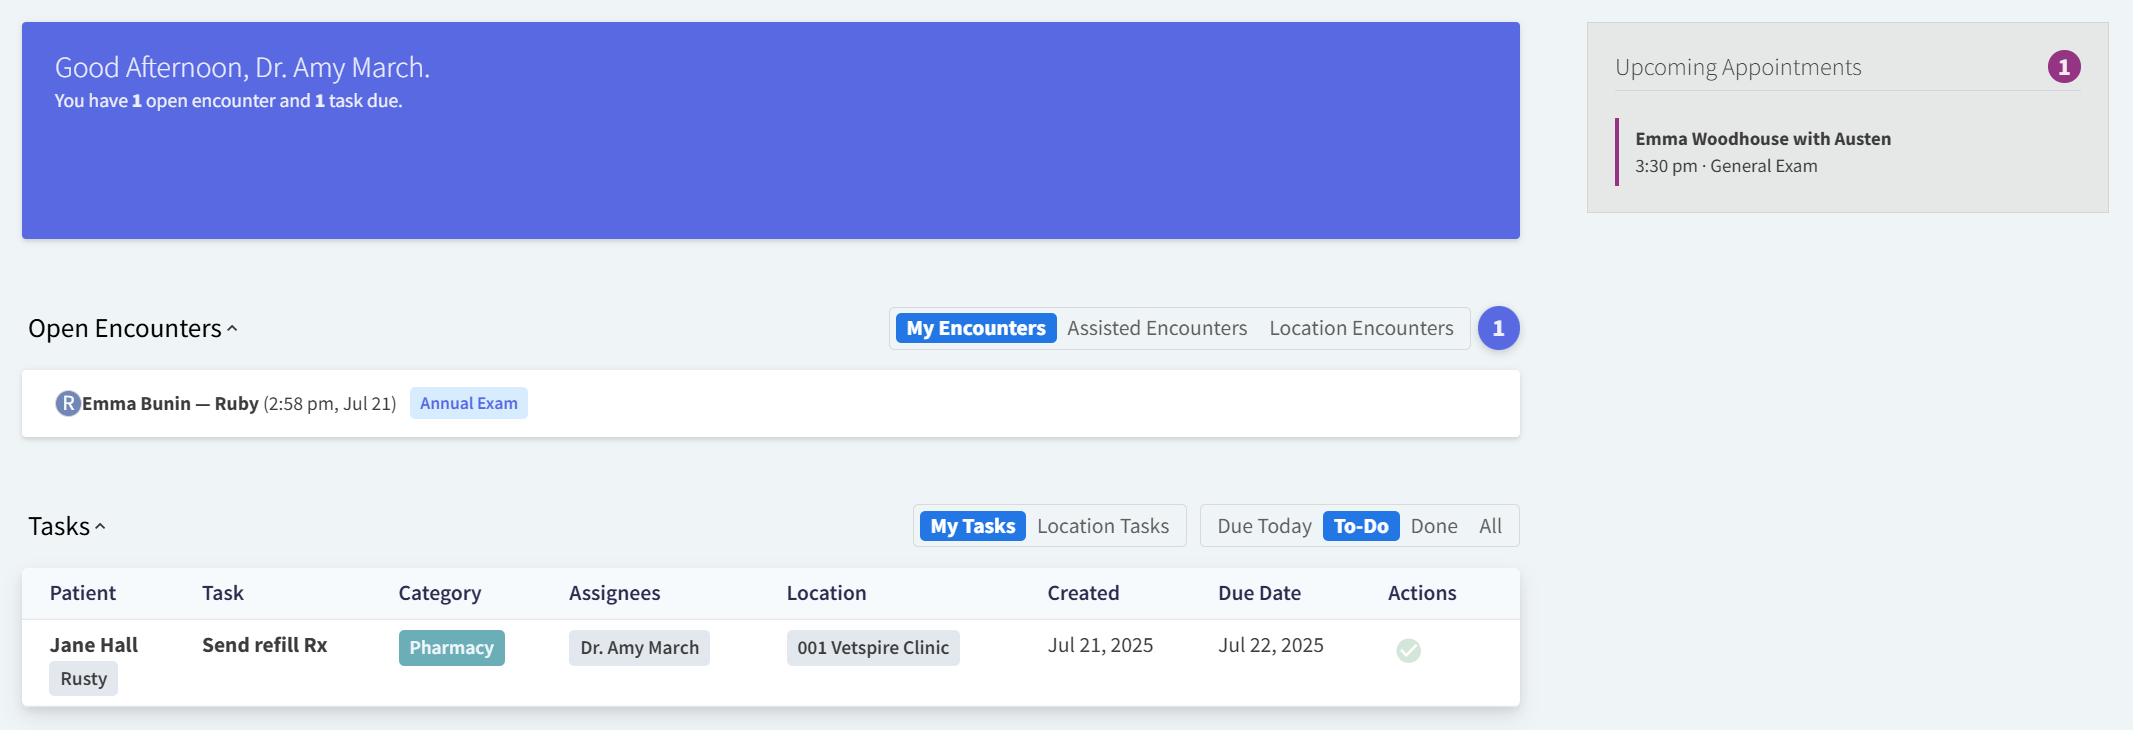
Task: Click Ruby's patient avatar icon
Action: coord(67,403)
